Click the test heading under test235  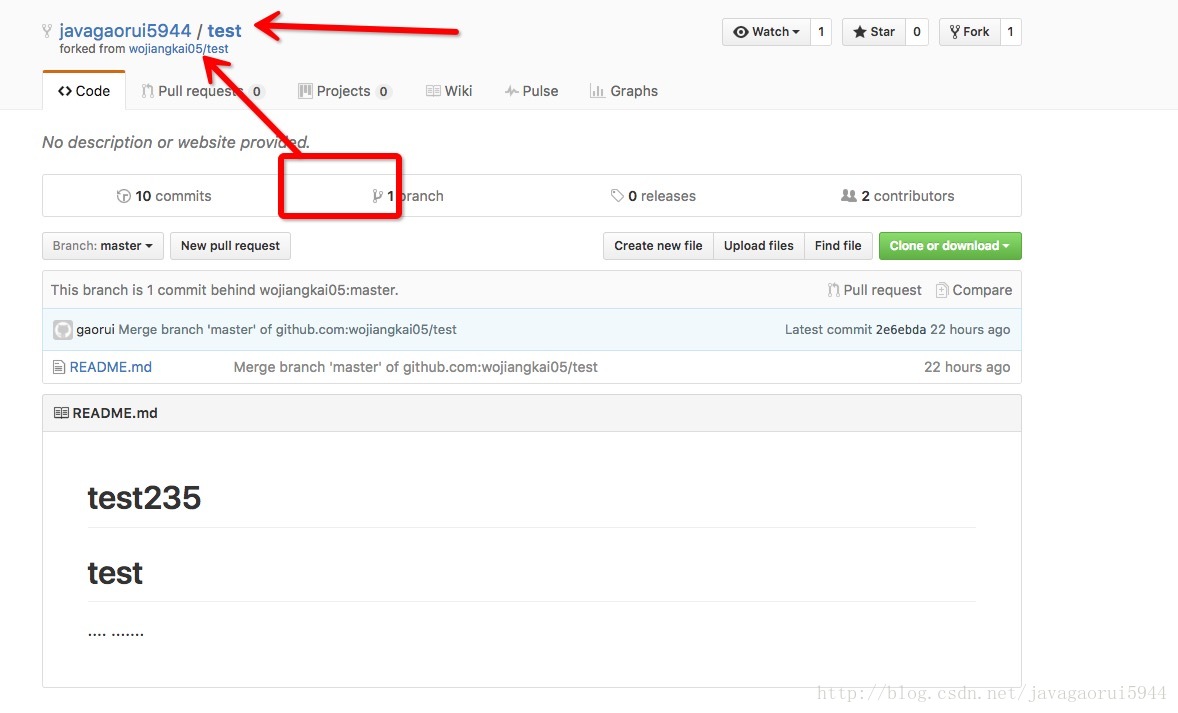tap(115, 573)
